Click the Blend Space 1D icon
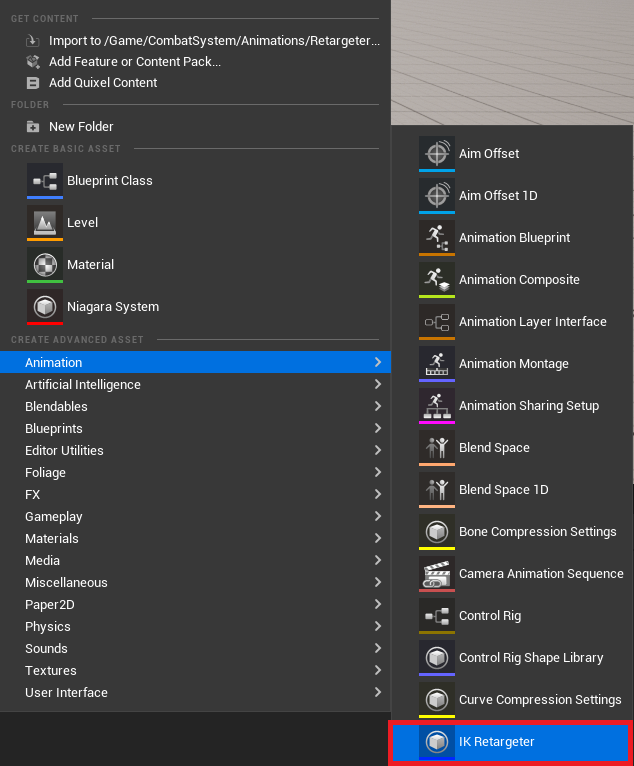 (437, 490)
